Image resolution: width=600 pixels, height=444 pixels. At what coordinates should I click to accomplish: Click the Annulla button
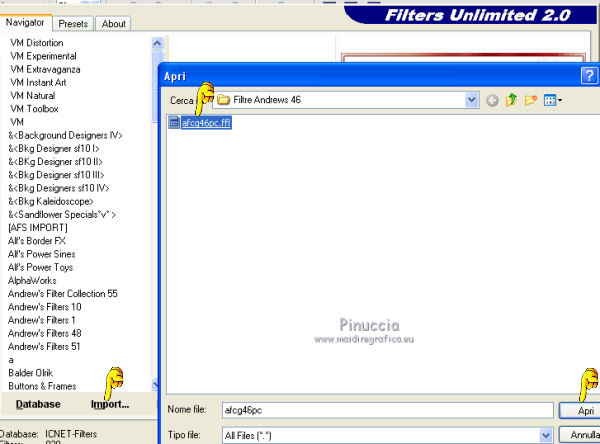pos(579,435)
